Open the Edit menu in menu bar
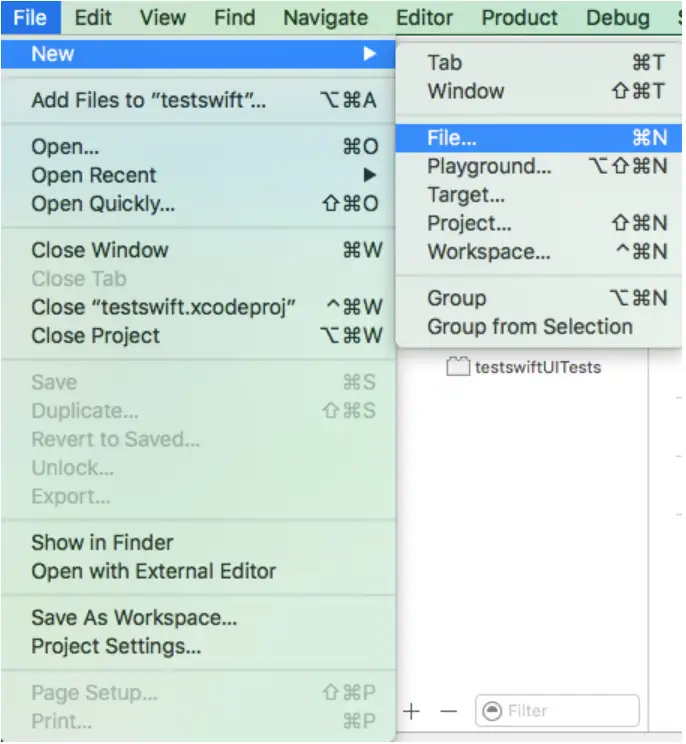This screenshot has width=686, height=744. tap(93, 18)
